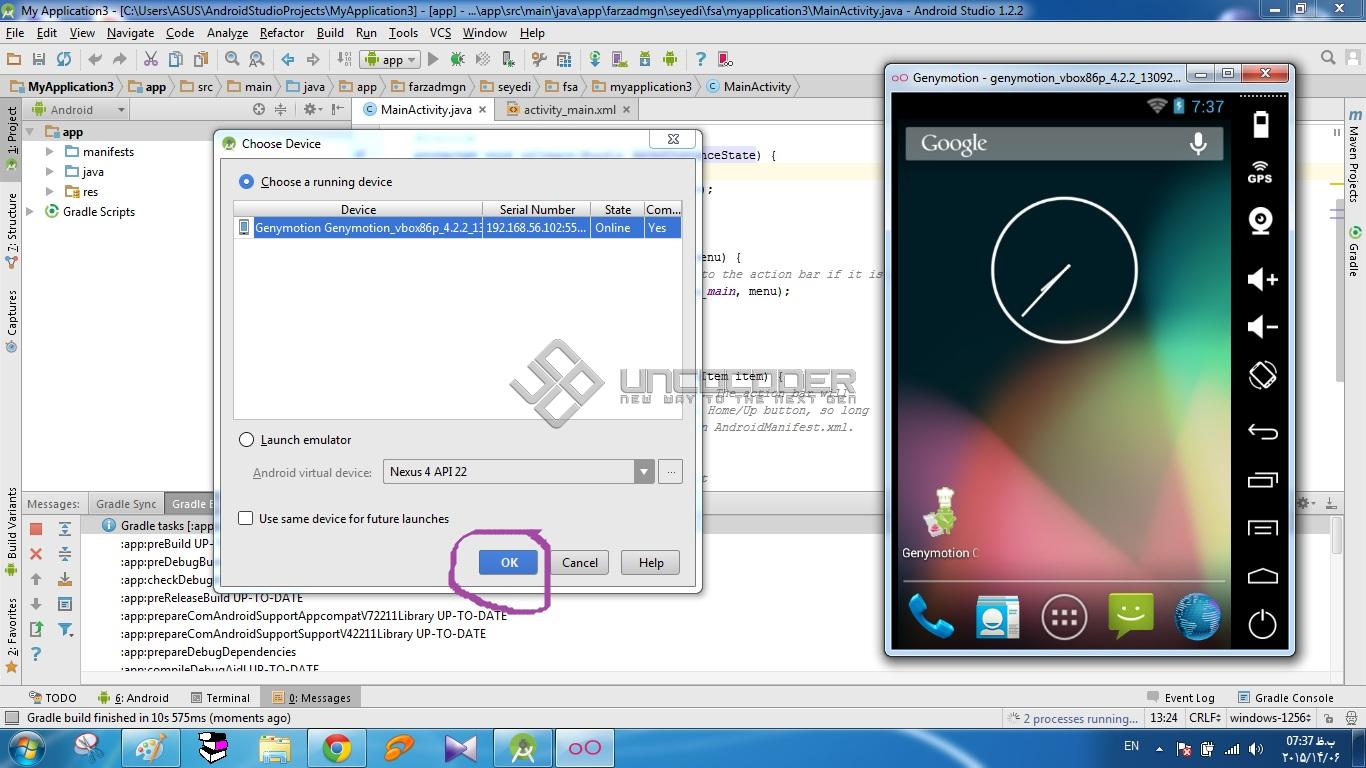Viewport: 1366px width, 768px height.
Task: Open the AVD Manager toolbar icon
Action: click(x=619, y=59)
